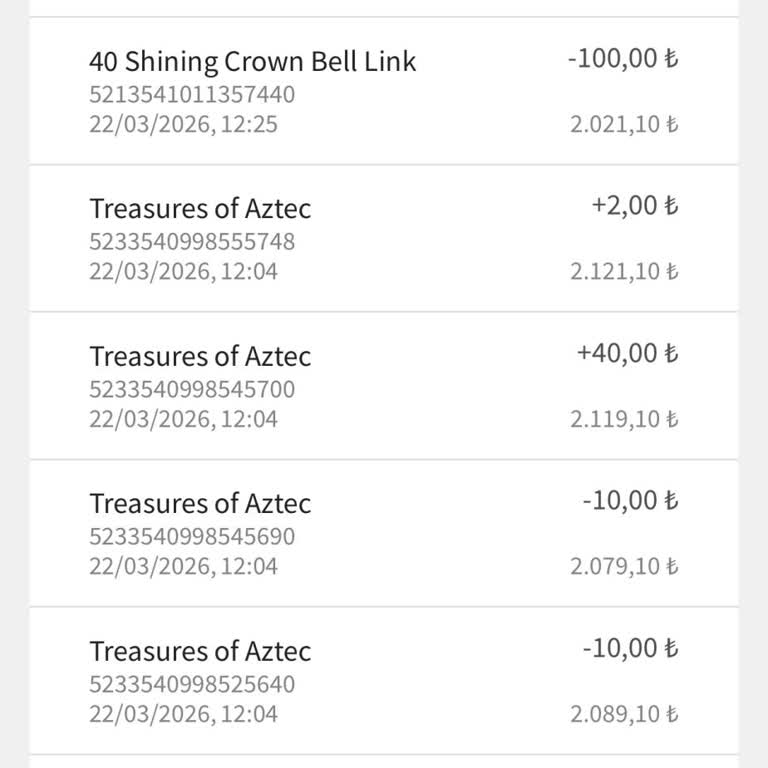Image resolution: width=768 pixels, height=768 pixels.
Task: Open the 40 Shining Crown Bell Link transaction
Action: pyautogui.click(x=252, y=61)
